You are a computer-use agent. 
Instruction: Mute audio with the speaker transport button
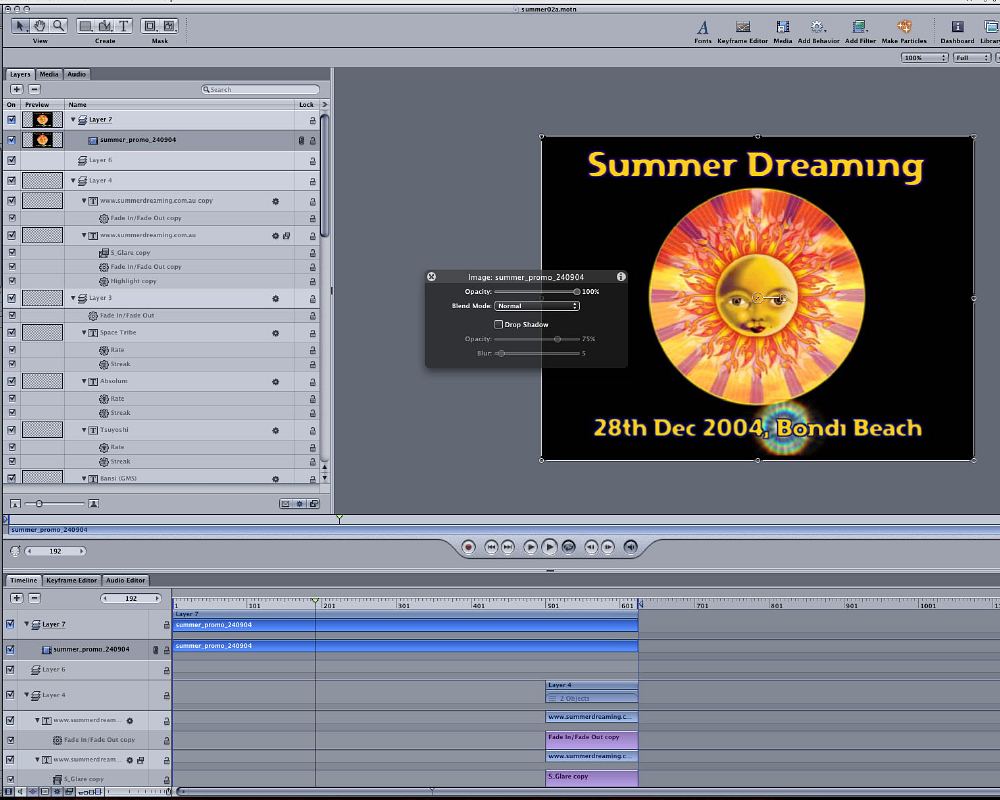(630, 547)
